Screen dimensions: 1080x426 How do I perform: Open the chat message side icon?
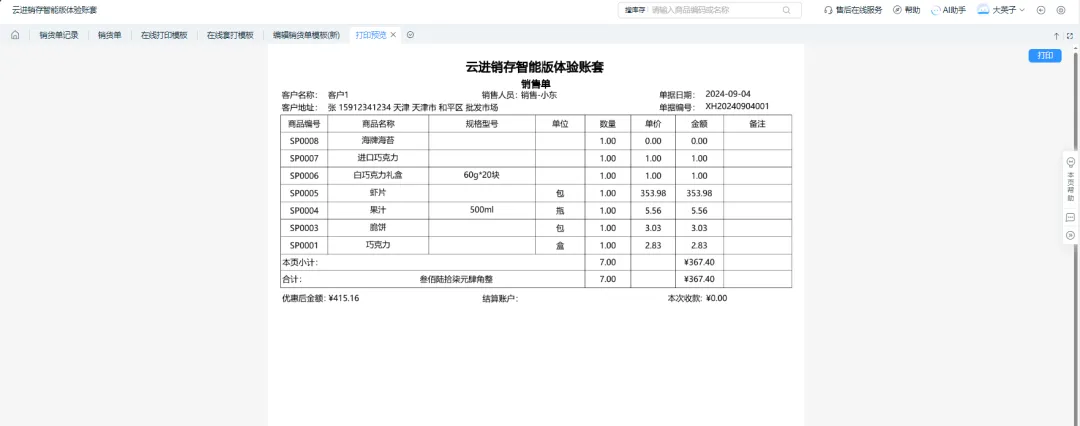[1070, 217]
